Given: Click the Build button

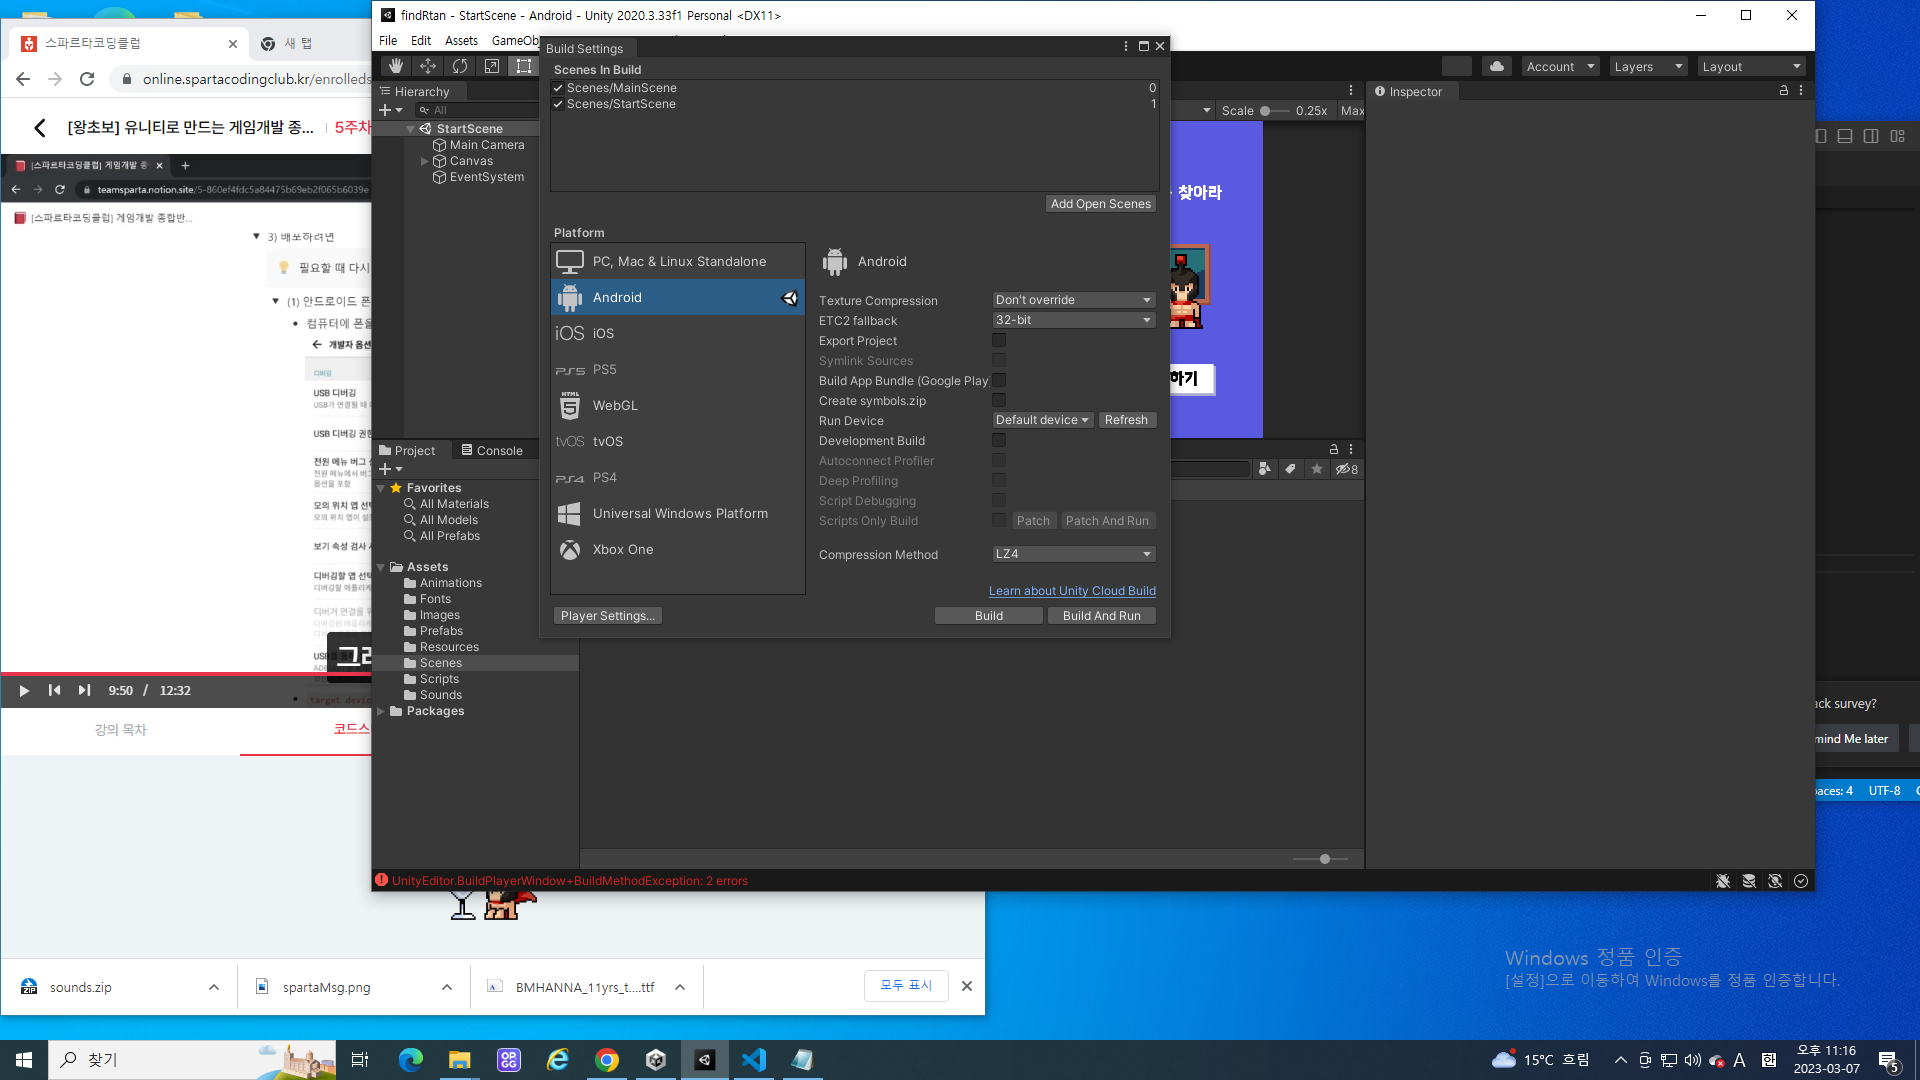Looking at the screenshot, I should point(989,616).
